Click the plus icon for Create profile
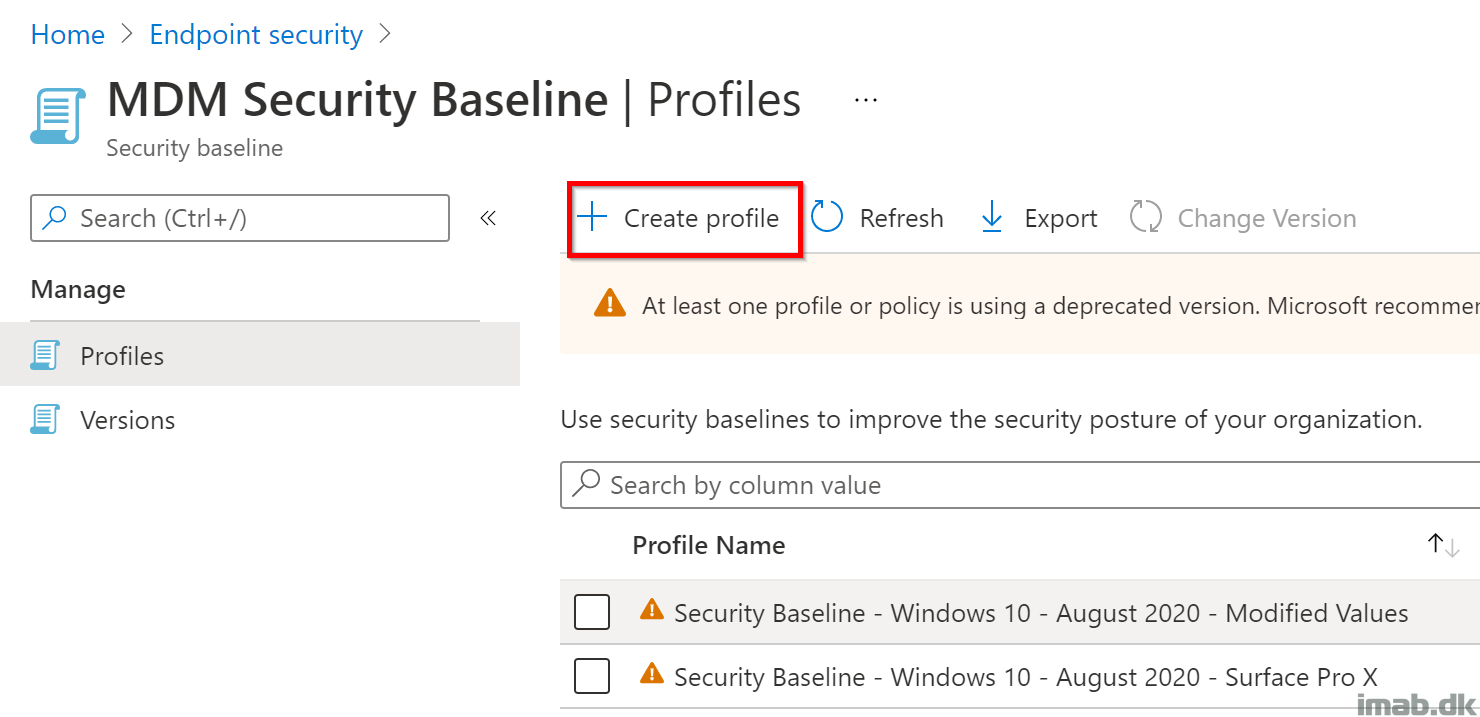This screenshot has height=717, width=1480. 593,218
